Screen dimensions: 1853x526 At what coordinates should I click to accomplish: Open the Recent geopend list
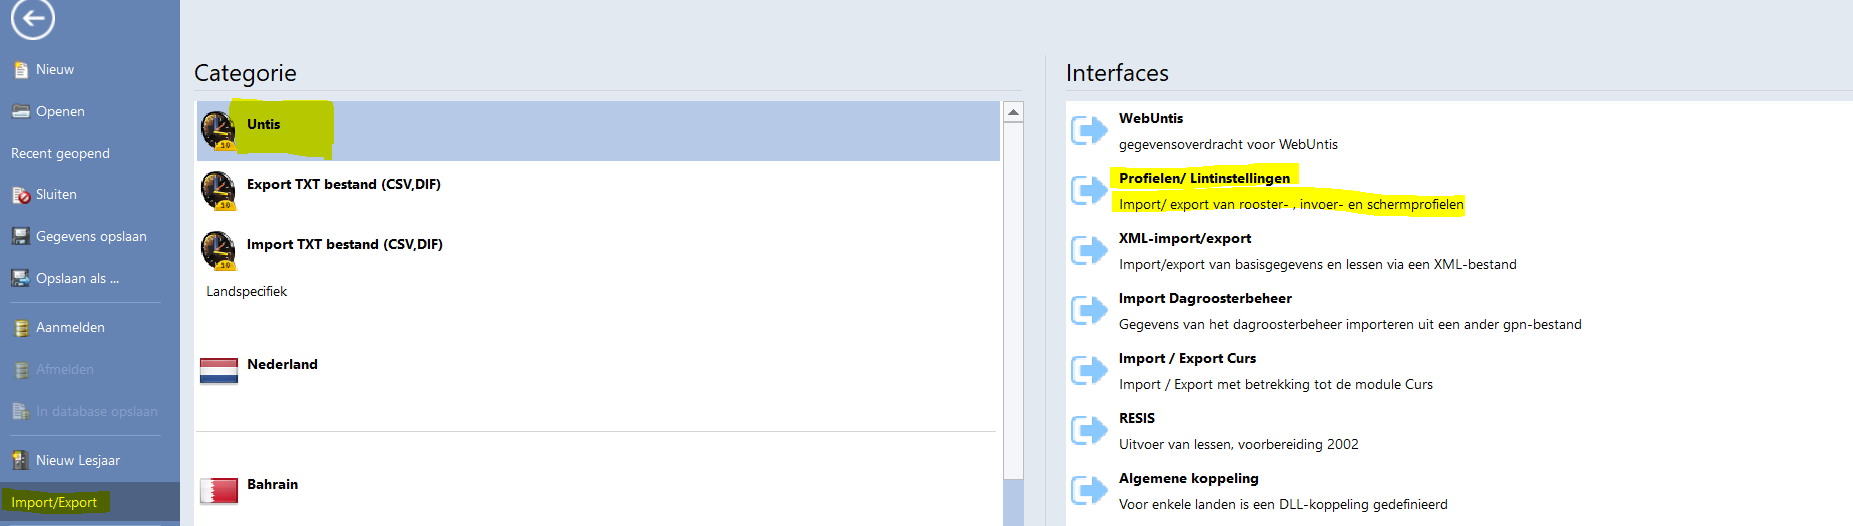click(60, 154)
